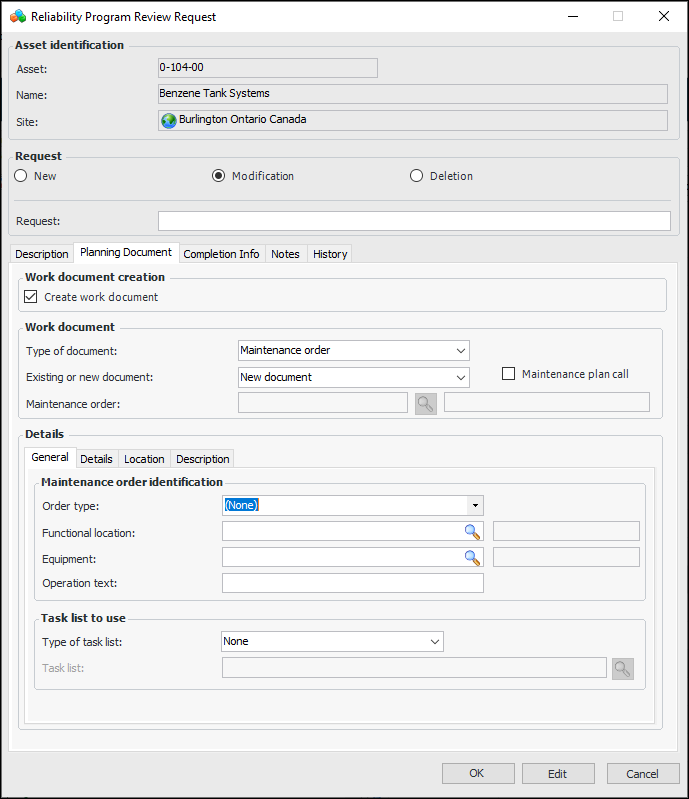The height and width of the screenshot is (799, 689).
Task: Open the History tab
Action: (330, 254)
